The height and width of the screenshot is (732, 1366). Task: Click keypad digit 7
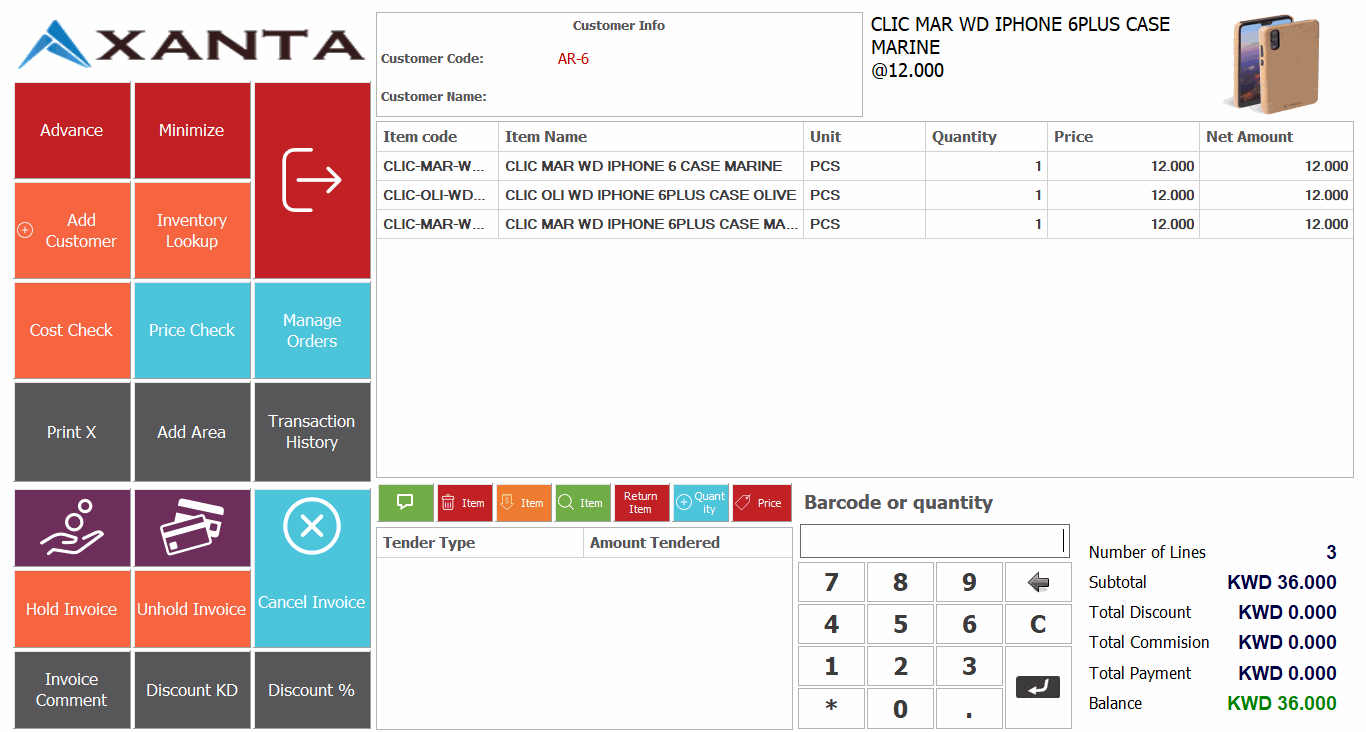point(831,582)
